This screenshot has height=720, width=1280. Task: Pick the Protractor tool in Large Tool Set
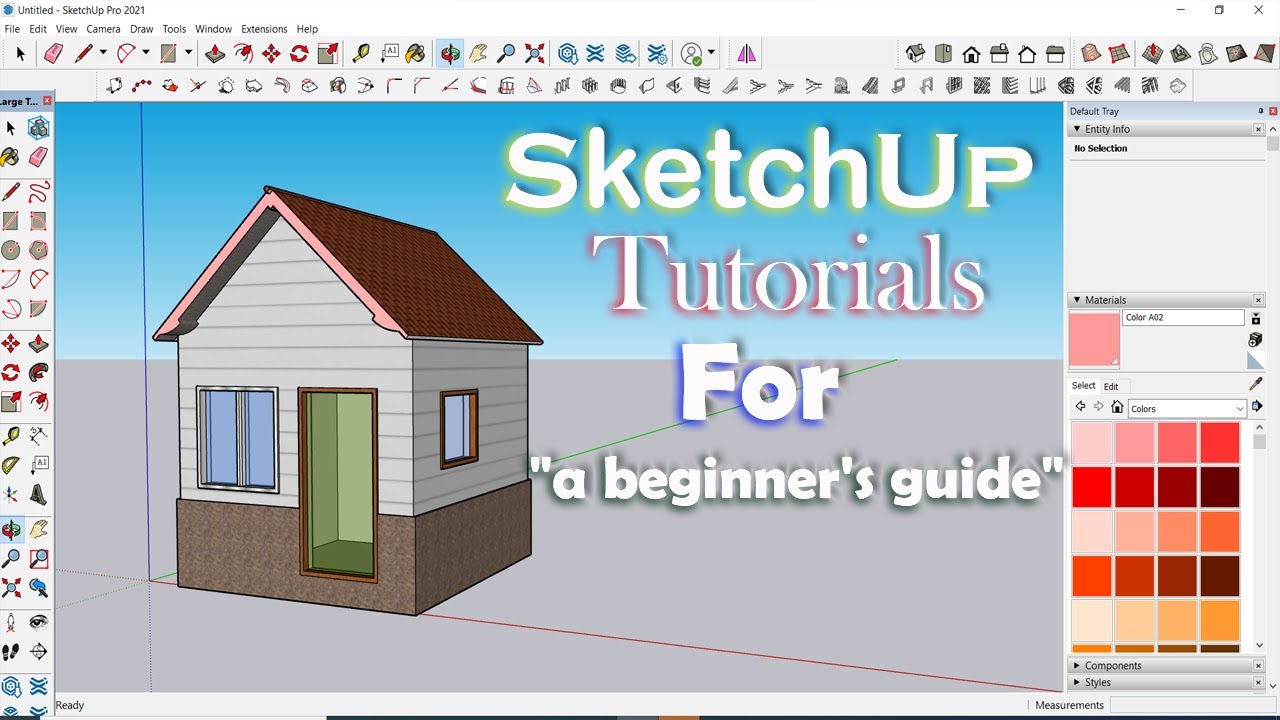[11, 466]
